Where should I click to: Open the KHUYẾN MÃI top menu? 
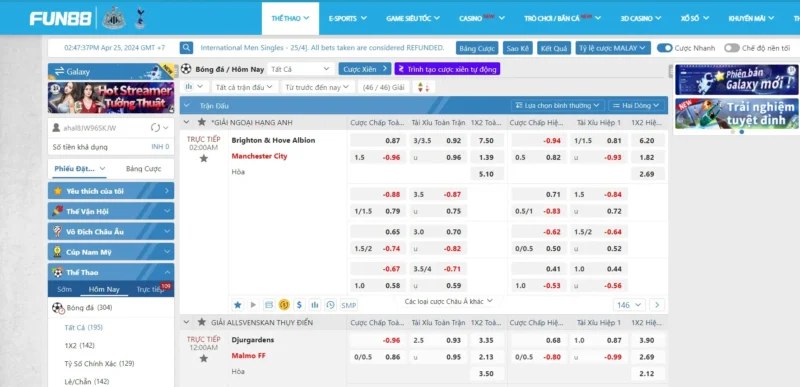point(751,18)
